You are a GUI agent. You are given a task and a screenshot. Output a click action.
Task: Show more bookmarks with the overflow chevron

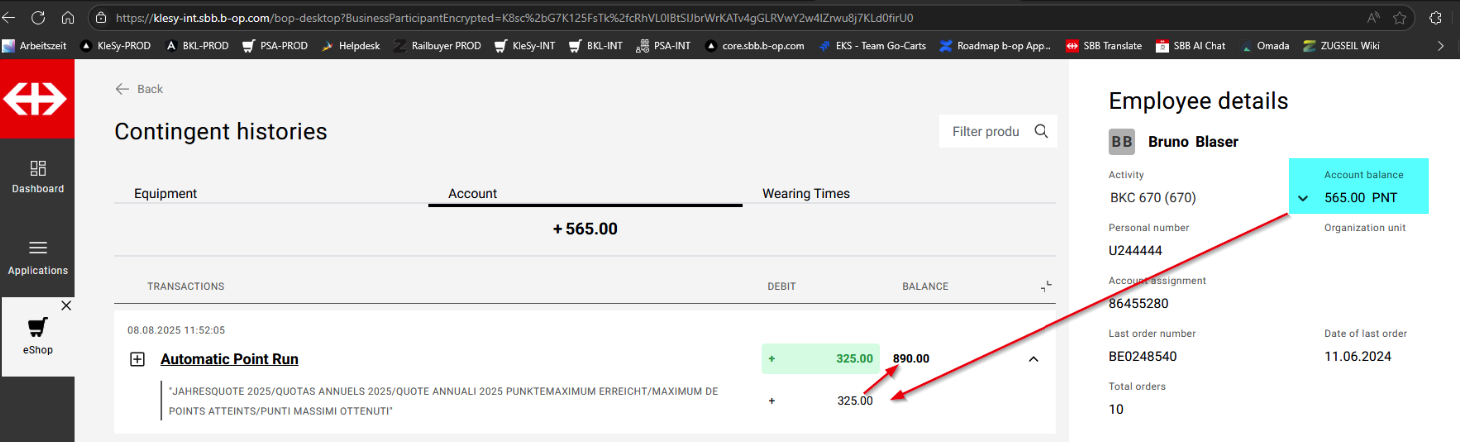click(x=1440, y=46)
